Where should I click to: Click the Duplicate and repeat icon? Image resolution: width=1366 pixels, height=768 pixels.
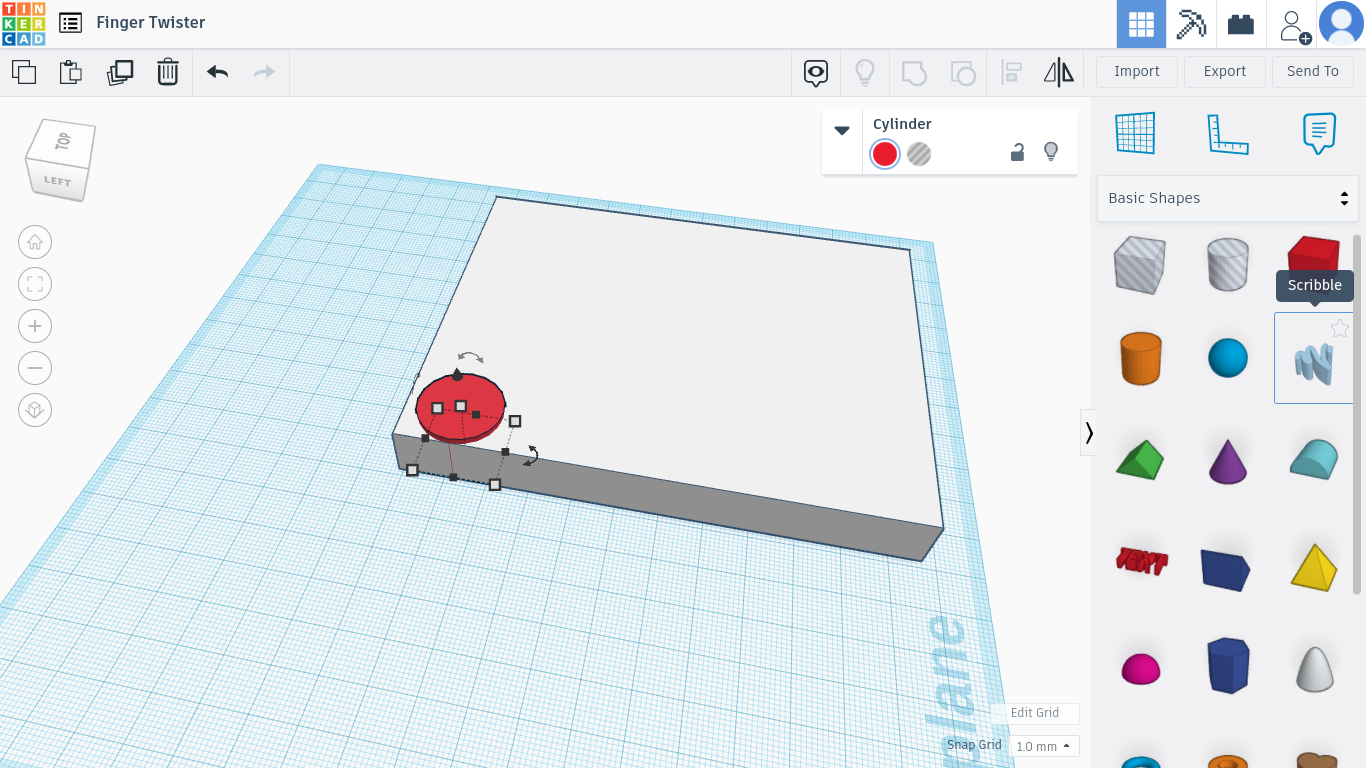point(120,72)
